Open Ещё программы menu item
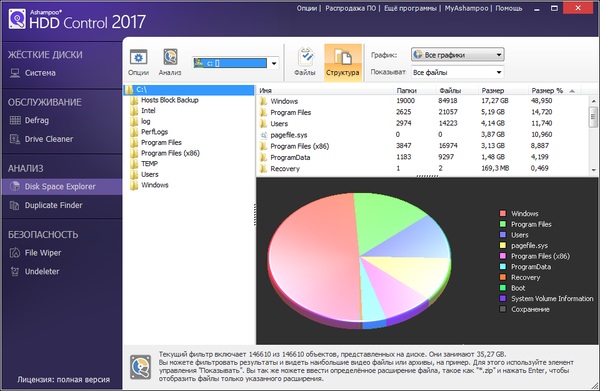 pos(410,8)
